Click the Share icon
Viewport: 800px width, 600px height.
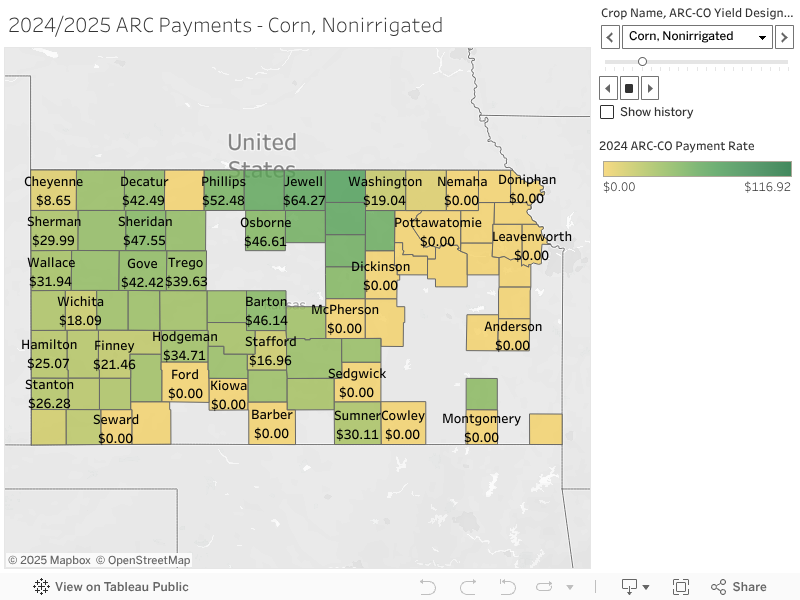click(718, 587)
